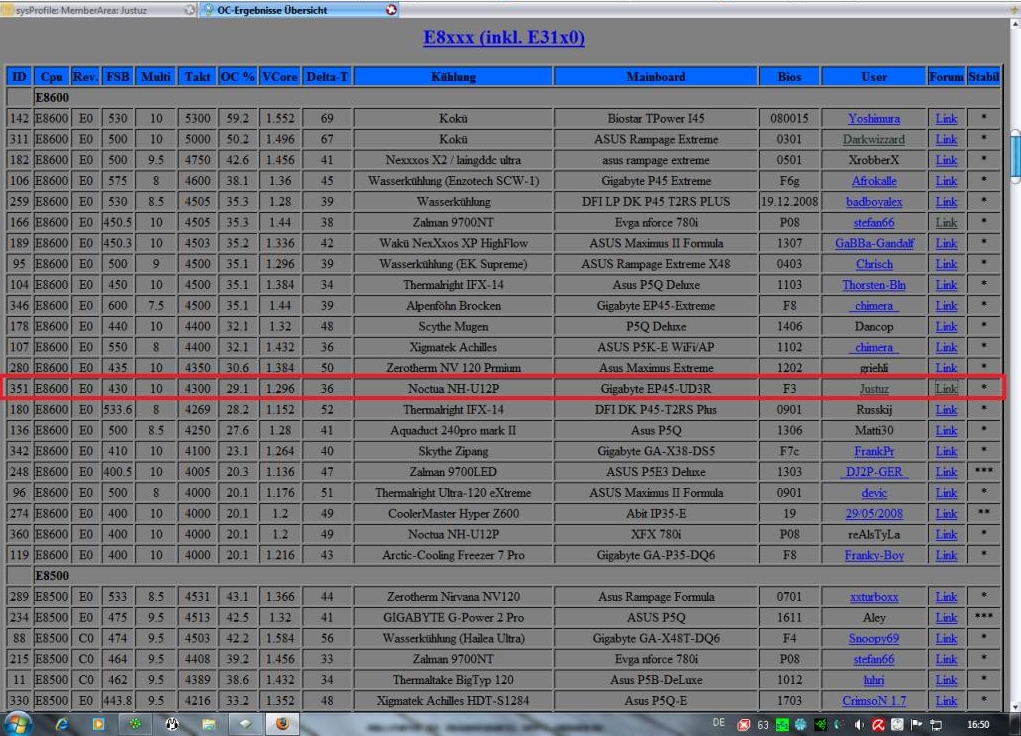Viewport: 1021px width, 736px height.
Task: Open user link Franky-Boy
Action: (874, 556)
